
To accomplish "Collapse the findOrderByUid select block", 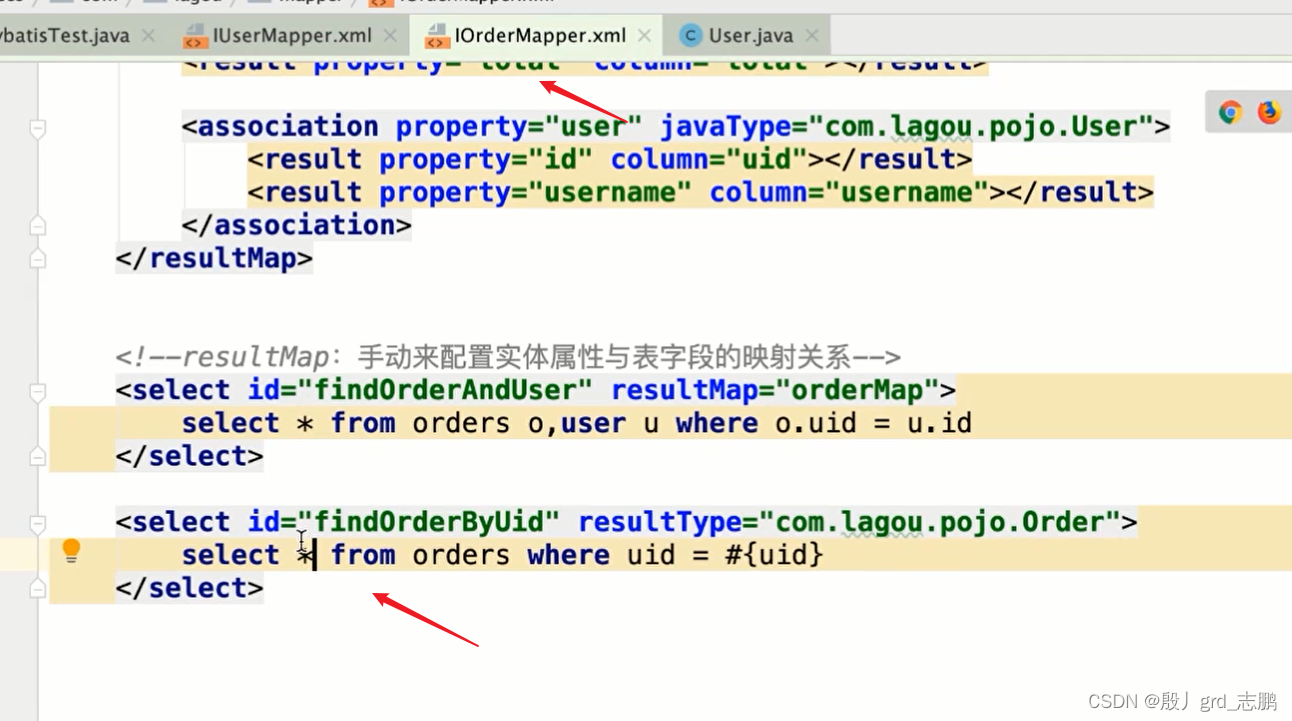I will point(38,523).
